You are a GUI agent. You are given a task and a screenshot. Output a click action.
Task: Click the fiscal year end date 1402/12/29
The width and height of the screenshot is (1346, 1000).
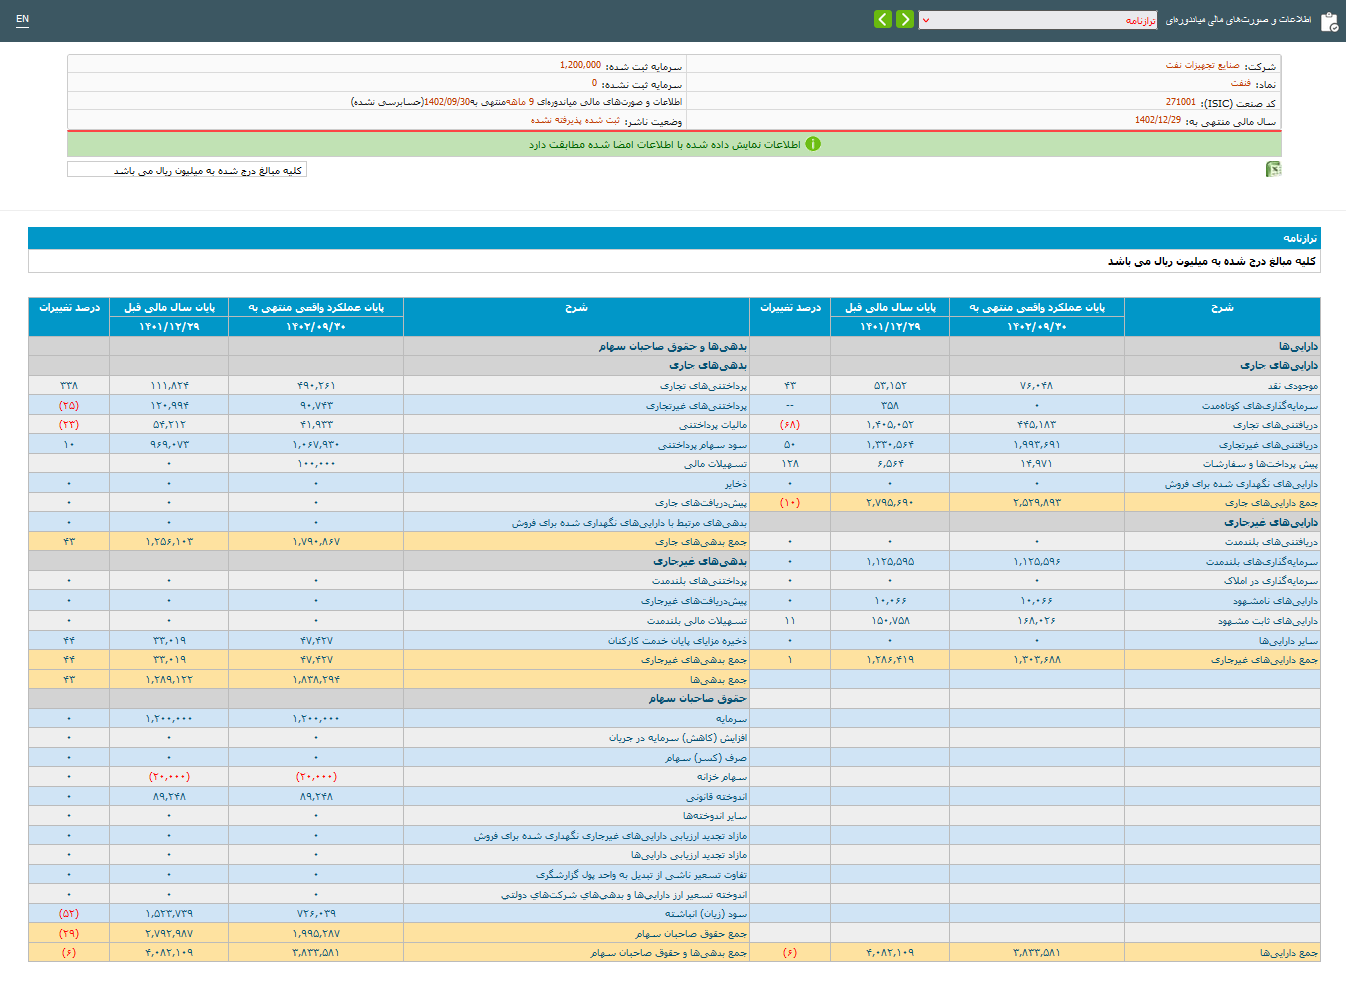click(x=1157, y=120)
